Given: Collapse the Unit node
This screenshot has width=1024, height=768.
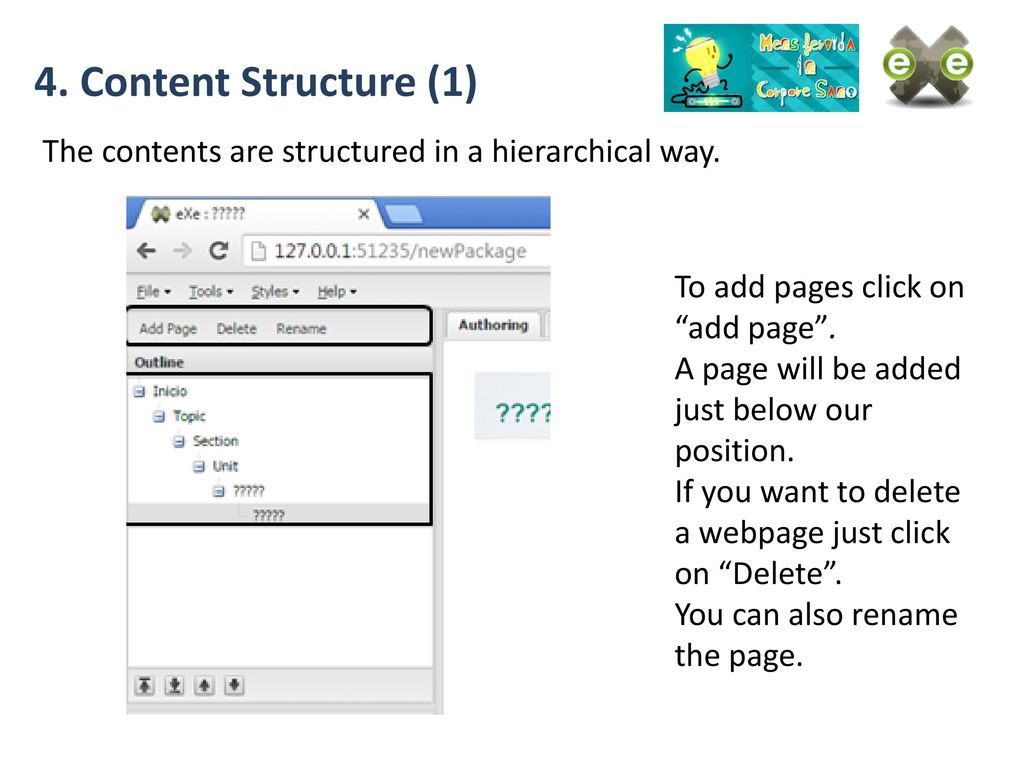Looking at the screenshot, I should pos(199,466).
